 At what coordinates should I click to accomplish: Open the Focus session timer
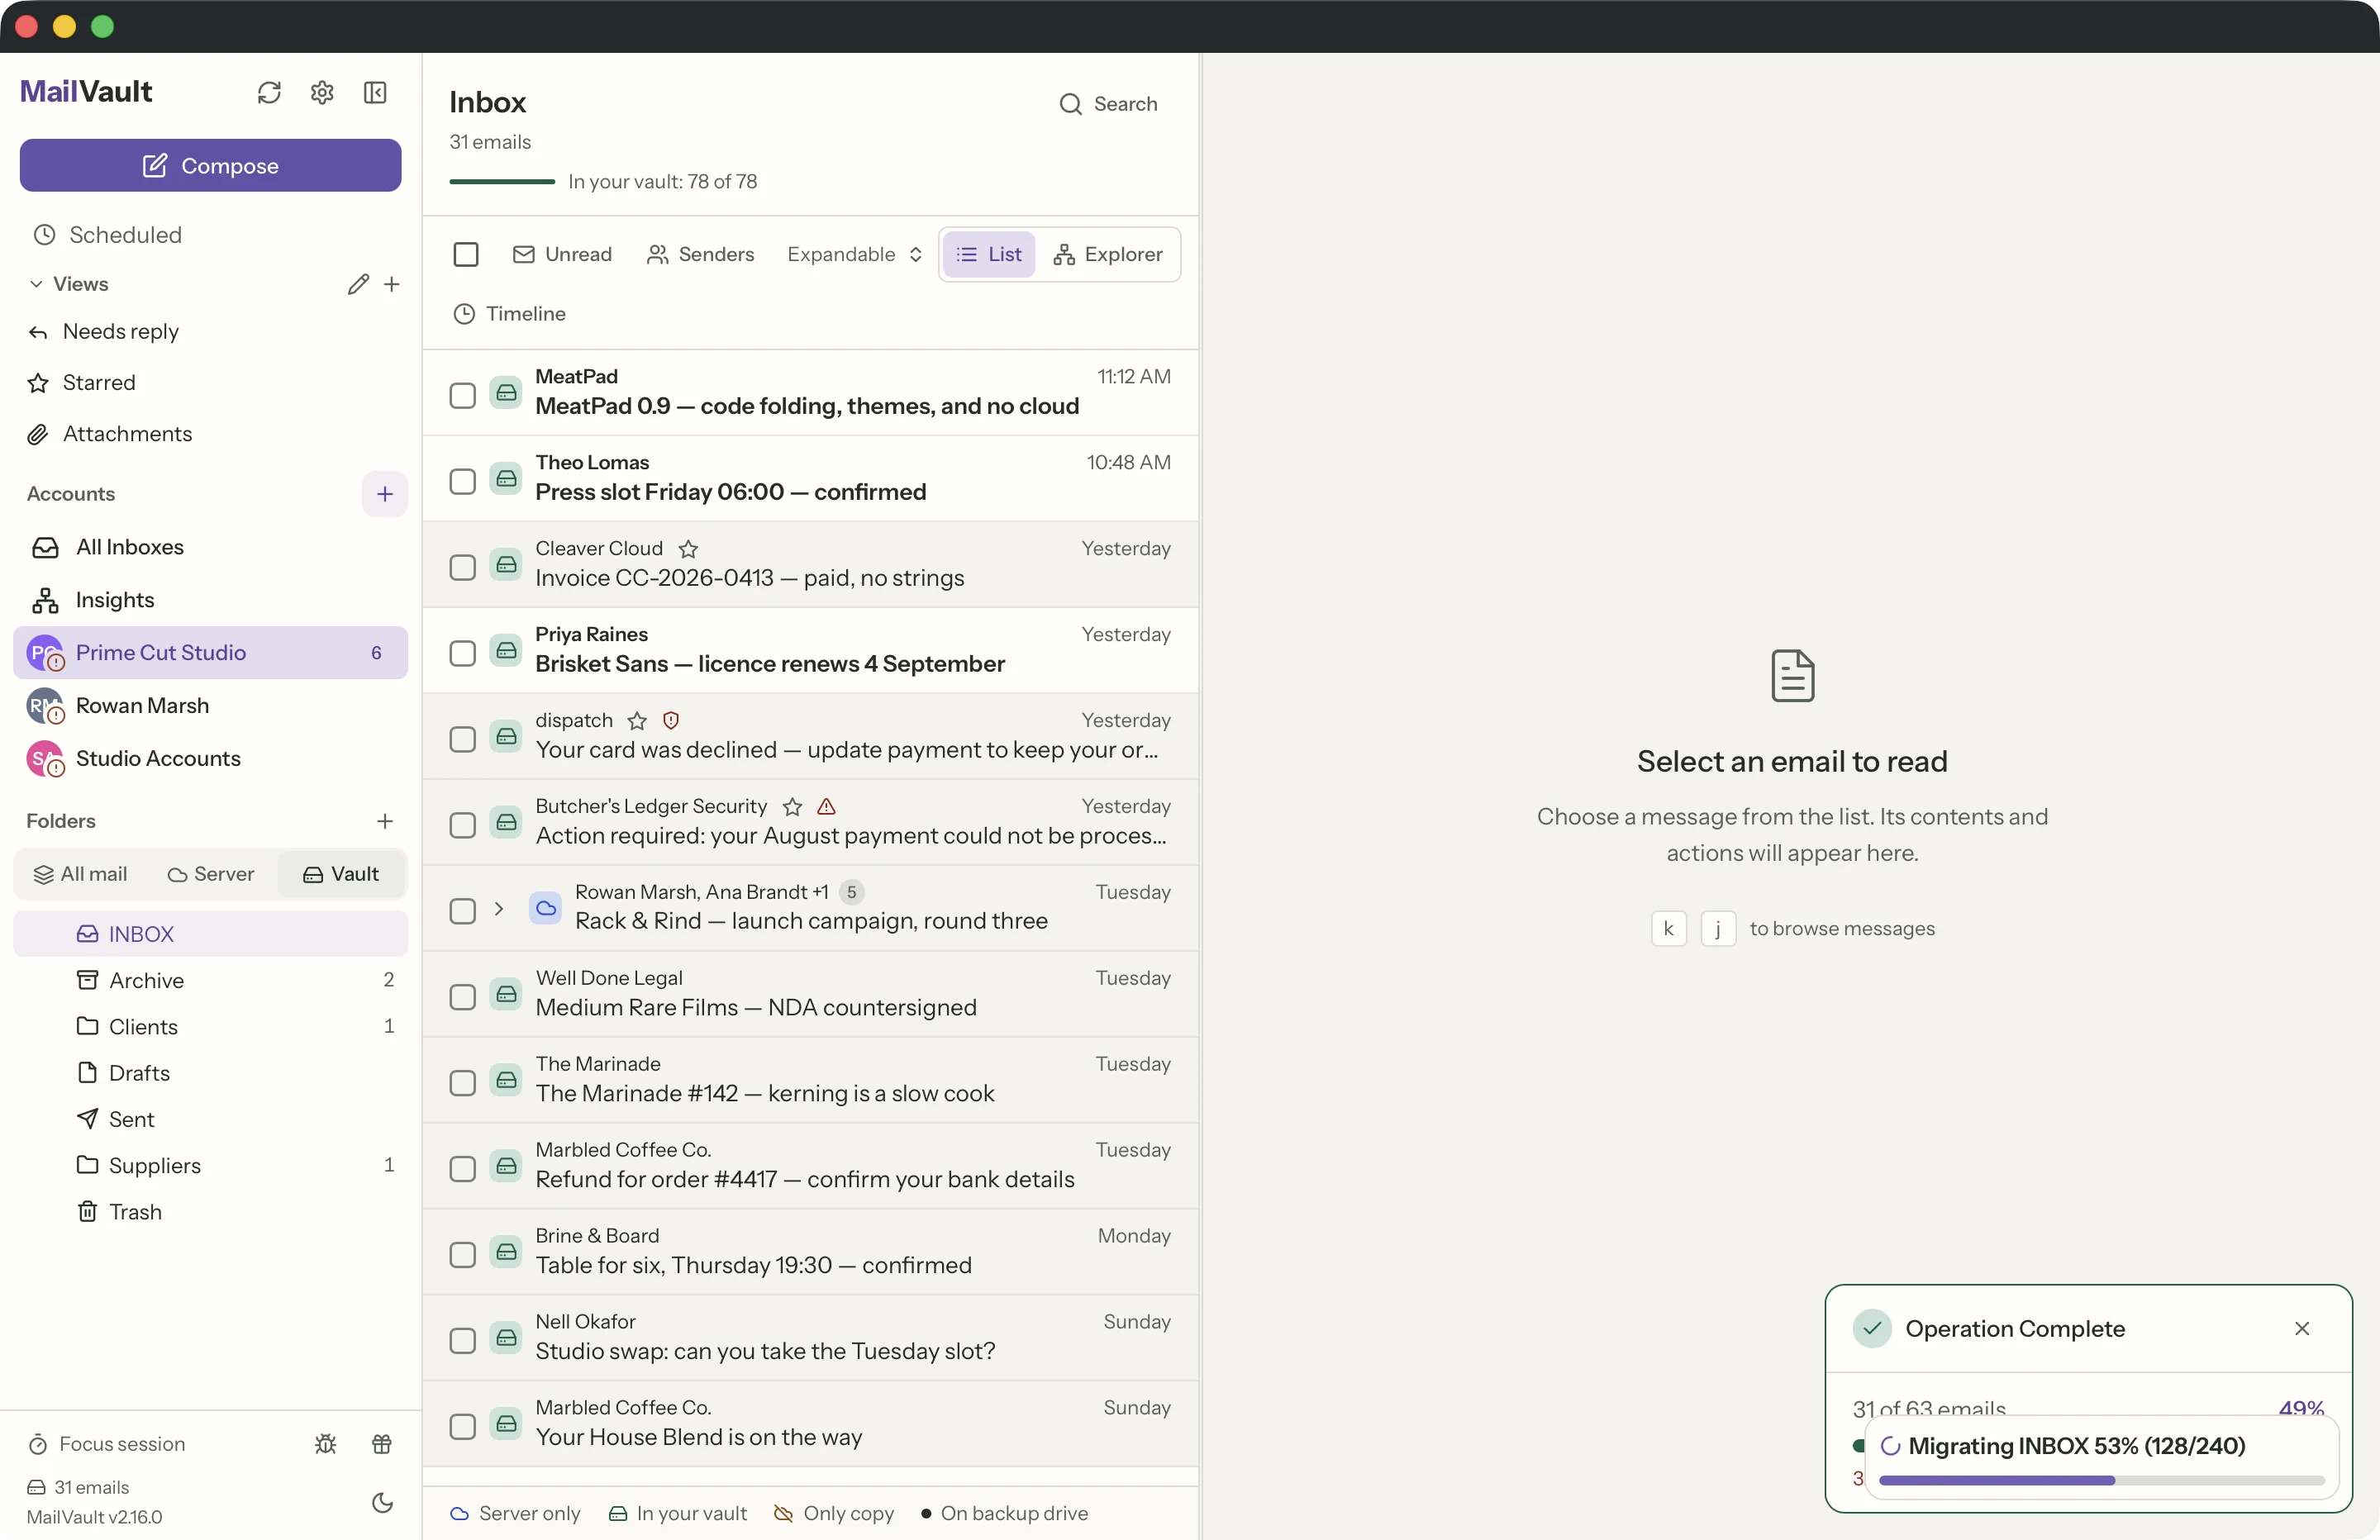tap(107, 1444)
